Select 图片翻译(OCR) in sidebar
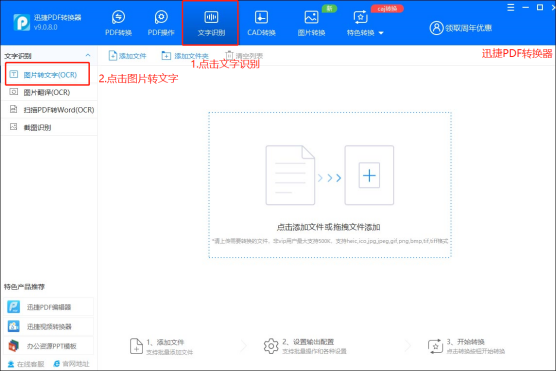The width and height of the screenshot is (557, 371). [49, 92]
